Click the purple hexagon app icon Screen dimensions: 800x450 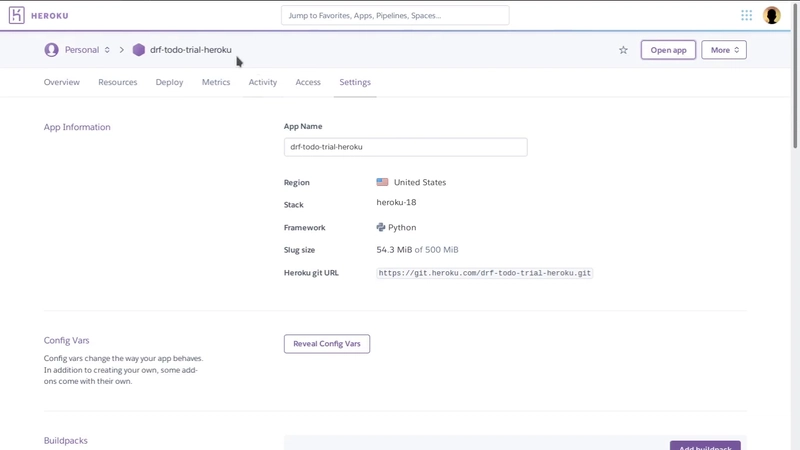point(138,50)
